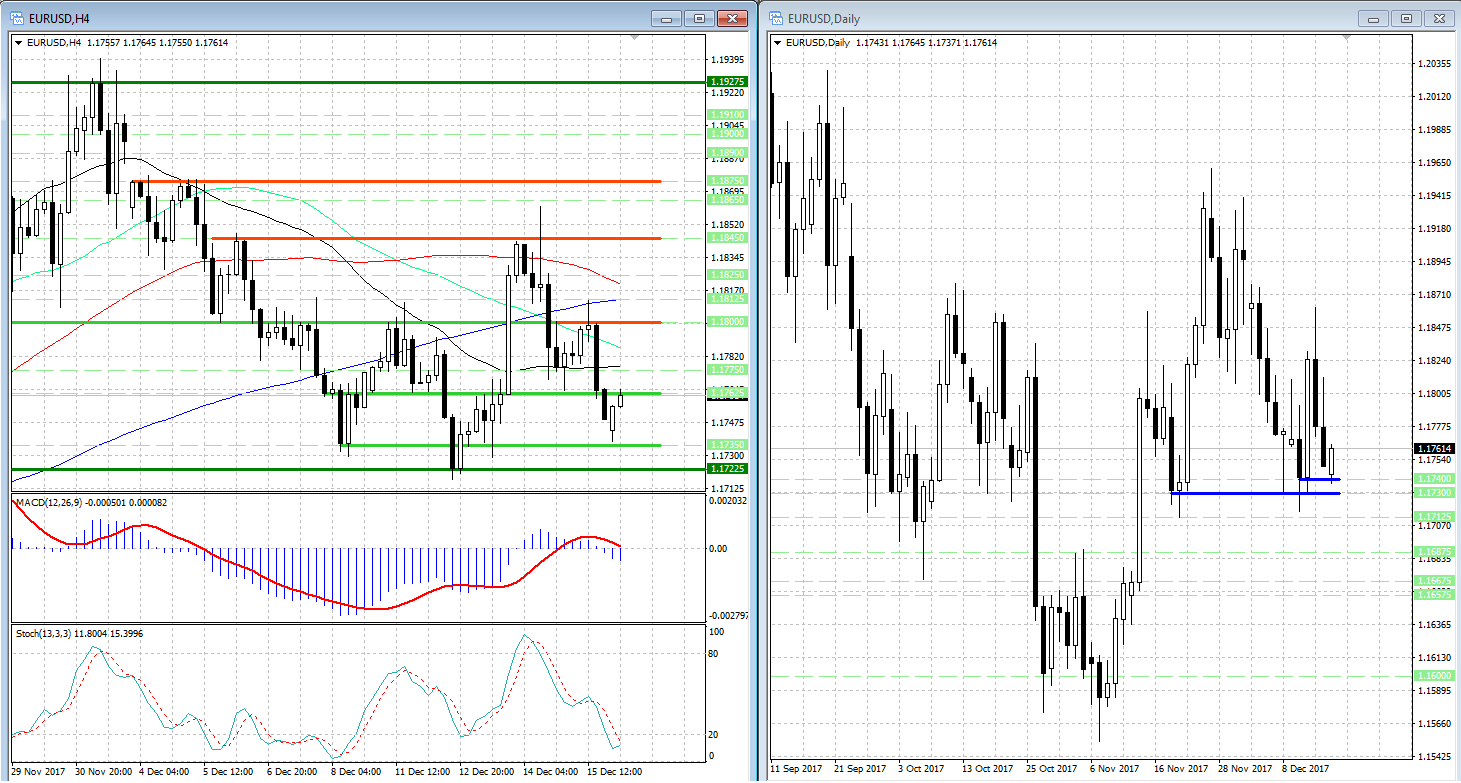Maximize the EURUSD,Daily chart window
1461x783 pixels.
1407,18
